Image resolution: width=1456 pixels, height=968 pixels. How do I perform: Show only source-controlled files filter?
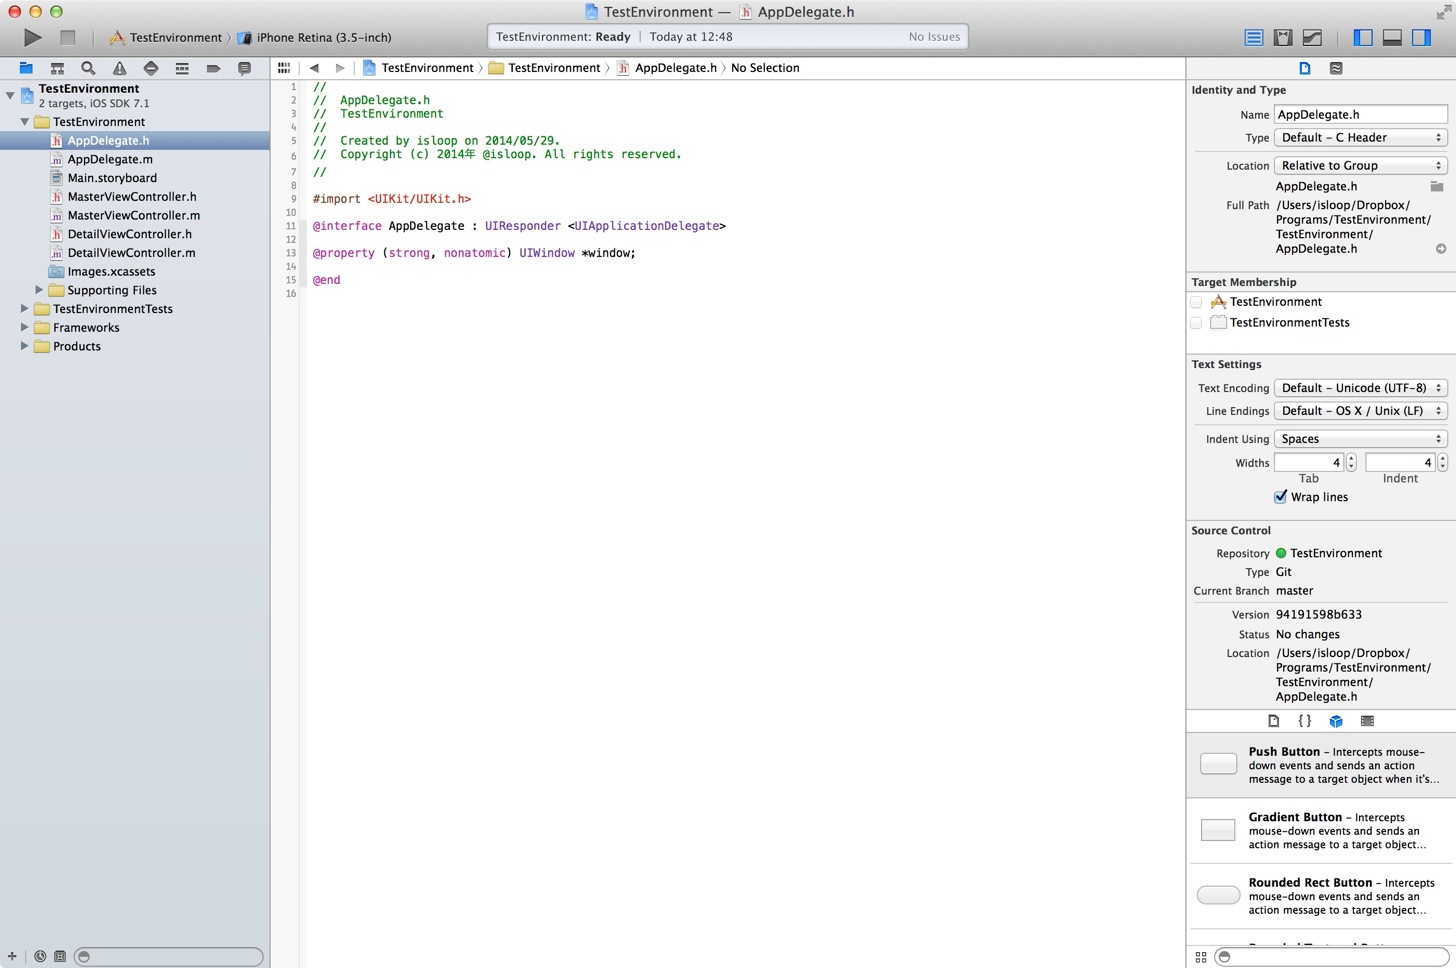(x=60, y=957)
